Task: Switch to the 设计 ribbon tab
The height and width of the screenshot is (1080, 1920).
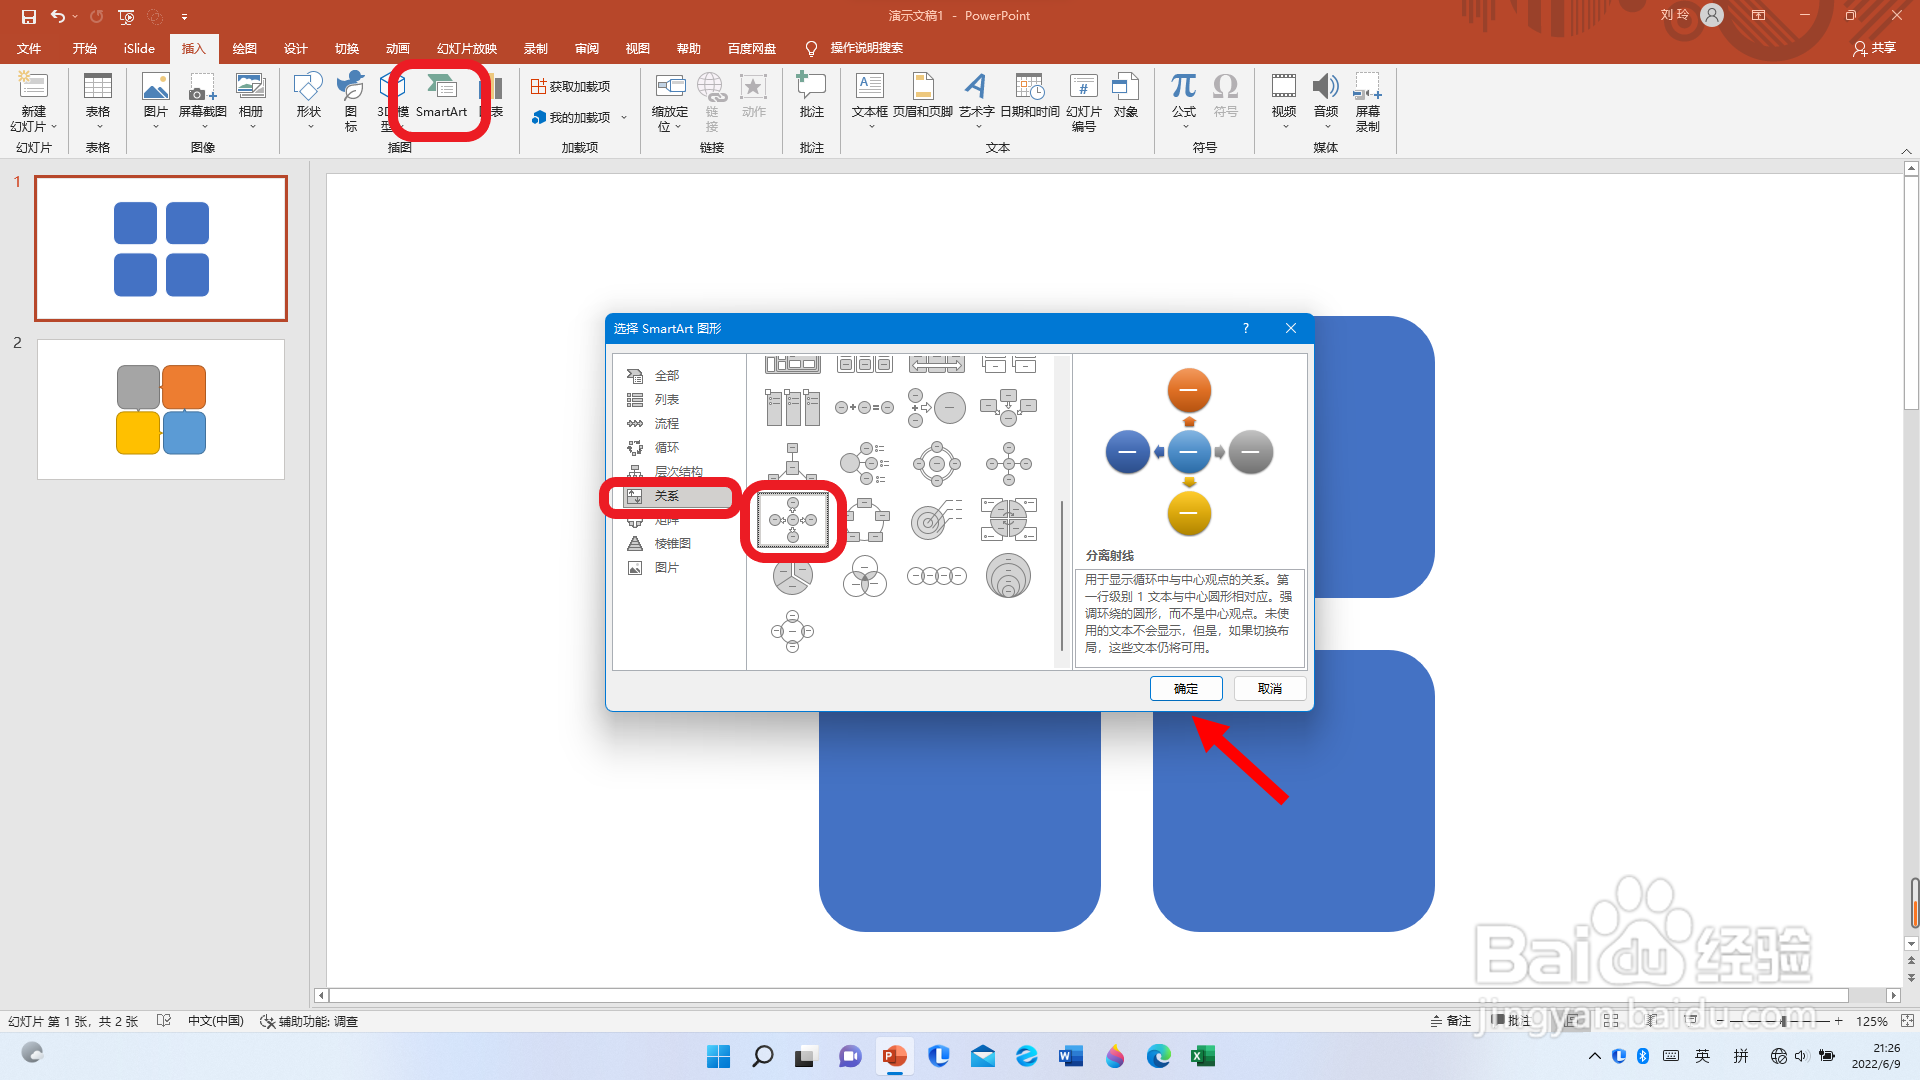Action: click(295, 48)
